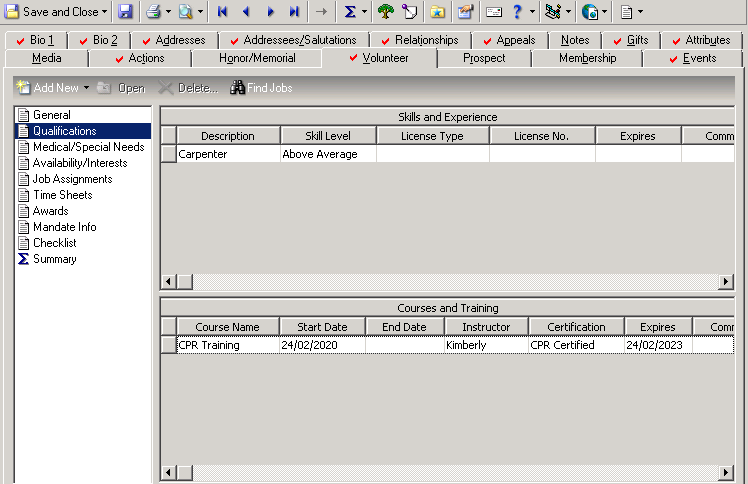
Task: Go to the first record arrow
Action: tap(222, 11)
